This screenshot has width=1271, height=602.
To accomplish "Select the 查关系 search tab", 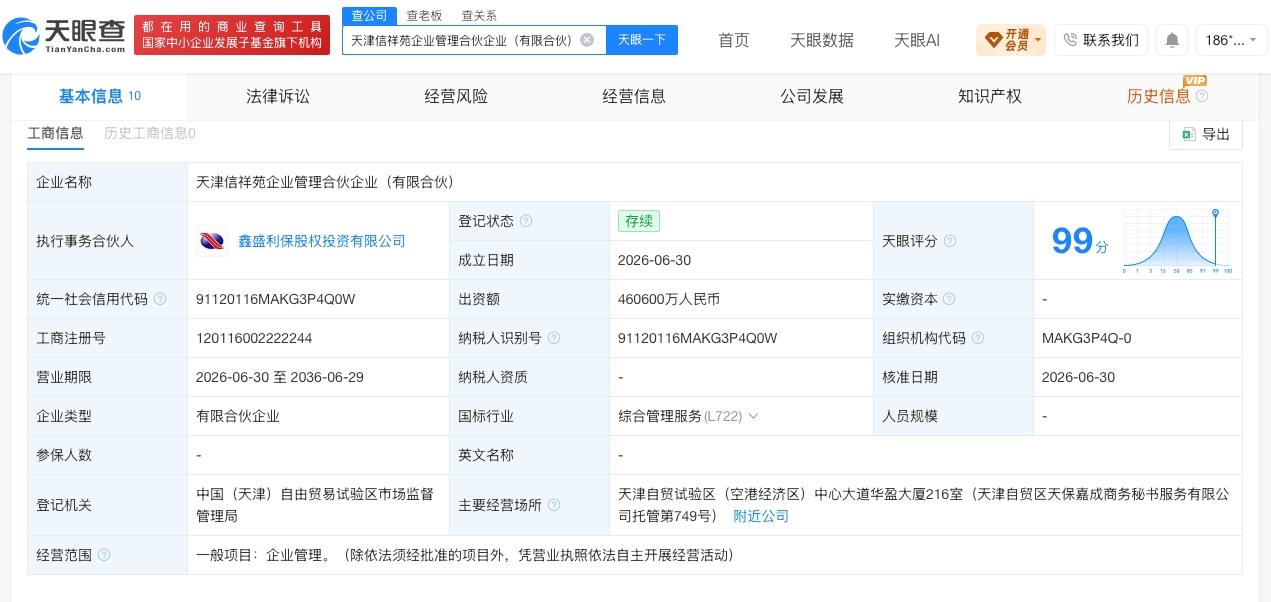I will tap(479, 15).
